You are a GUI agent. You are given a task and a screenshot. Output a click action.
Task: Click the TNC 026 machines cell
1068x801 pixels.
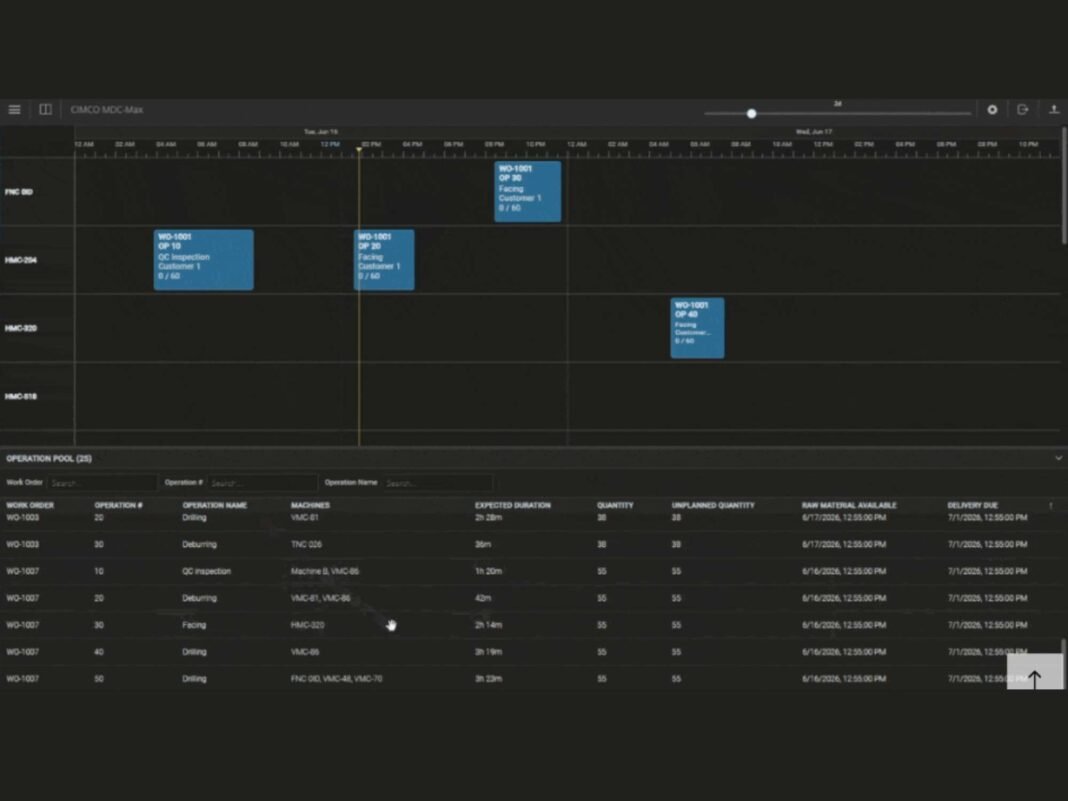(x=307, y=544)
